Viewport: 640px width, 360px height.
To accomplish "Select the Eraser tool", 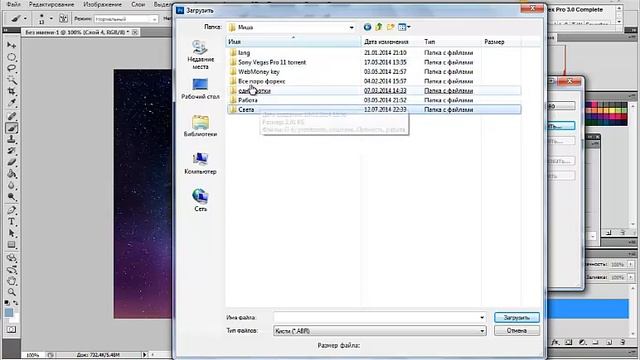I will tap(11, 163).
